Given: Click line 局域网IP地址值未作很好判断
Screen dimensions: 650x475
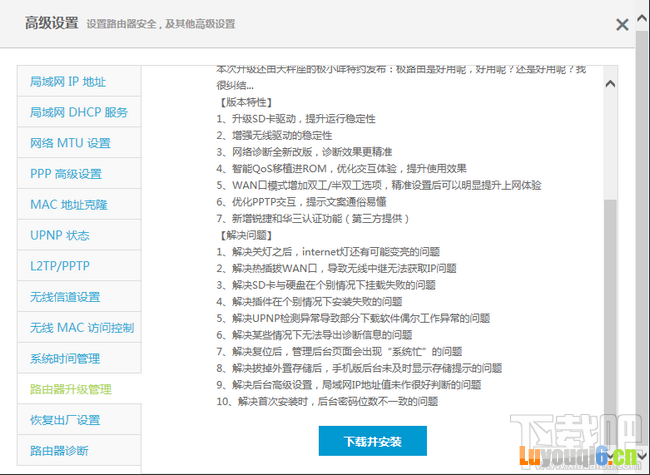Looking at the screenshot, I should coord(349,385).
